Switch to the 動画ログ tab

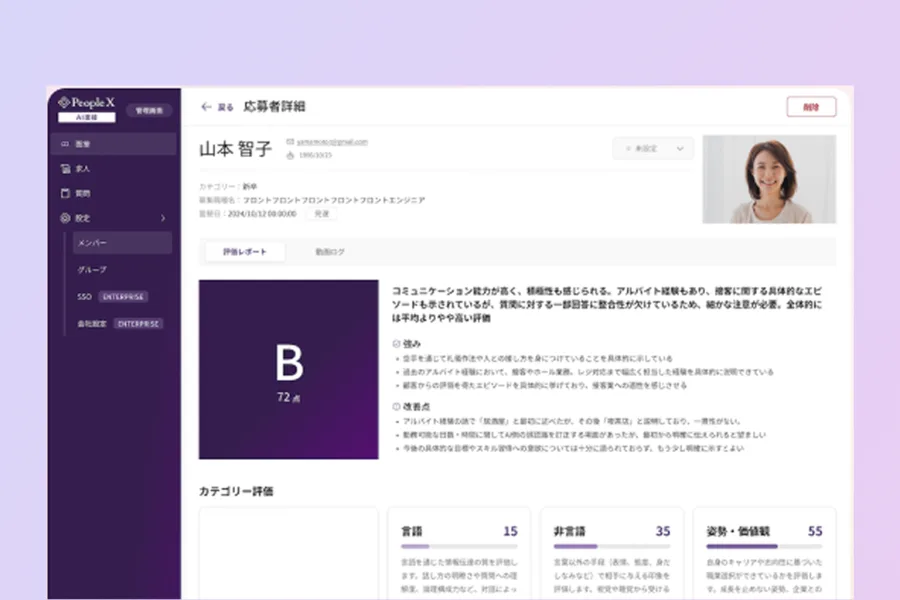click(330, 251)
